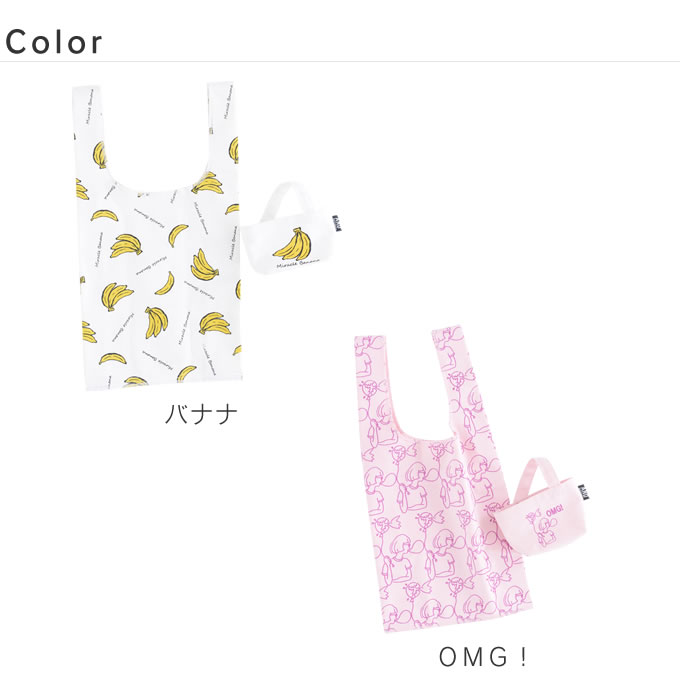Click black brand tag on pink pouch

tap(583, 493)
